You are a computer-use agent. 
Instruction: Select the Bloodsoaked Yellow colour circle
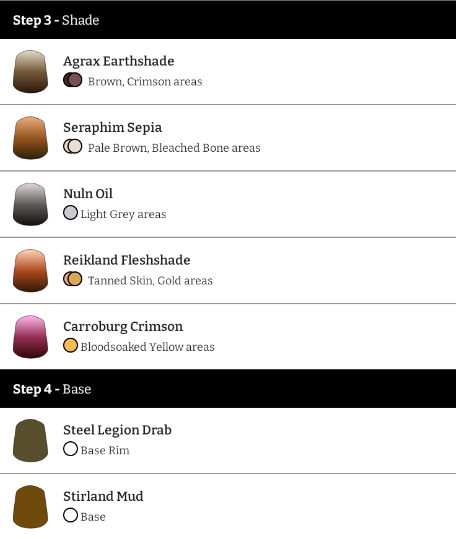70,345
